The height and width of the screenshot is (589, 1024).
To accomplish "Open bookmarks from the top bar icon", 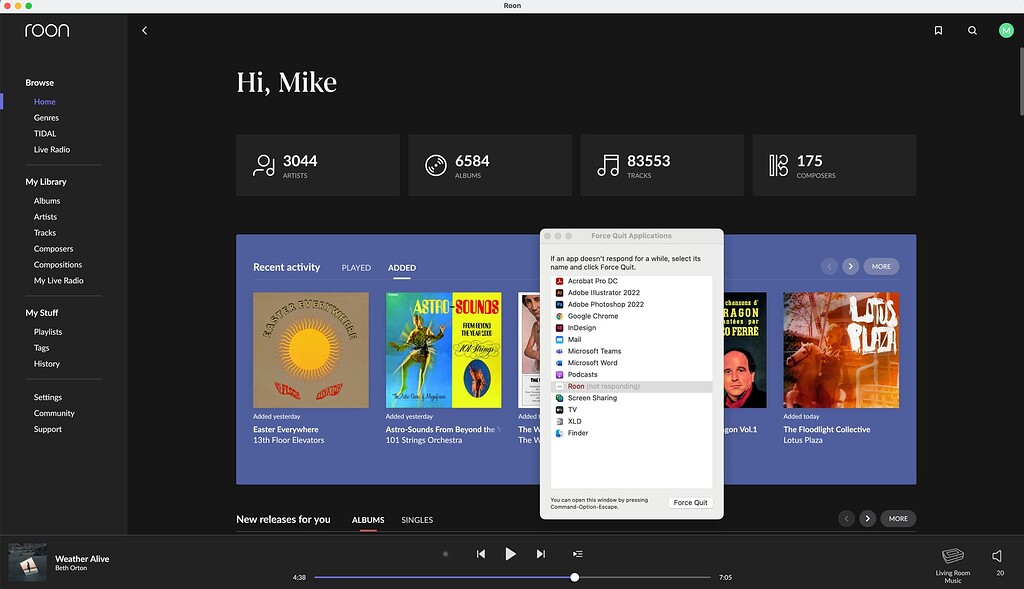I will (x=938, y=31).
